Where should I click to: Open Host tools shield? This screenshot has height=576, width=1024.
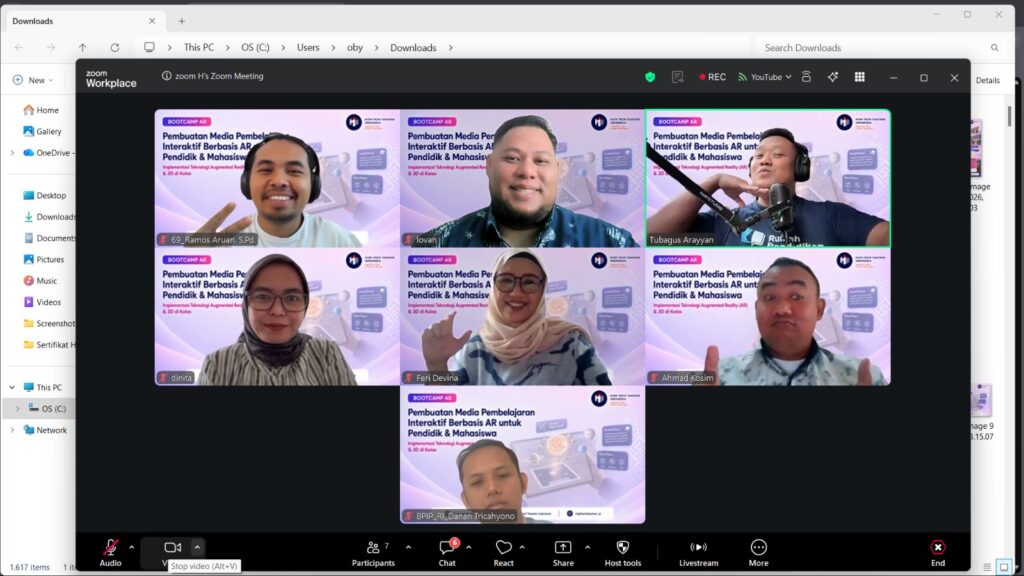(623, 552)
